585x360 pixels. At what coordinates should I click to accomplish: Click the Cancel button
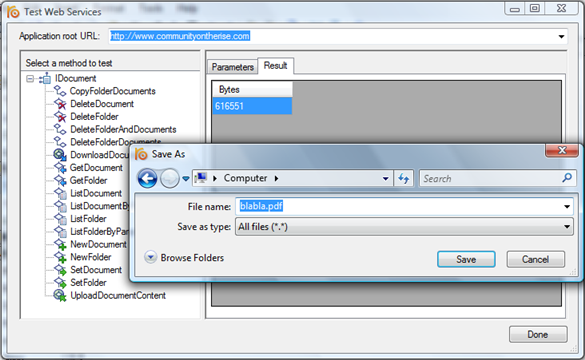click(535, 259)
